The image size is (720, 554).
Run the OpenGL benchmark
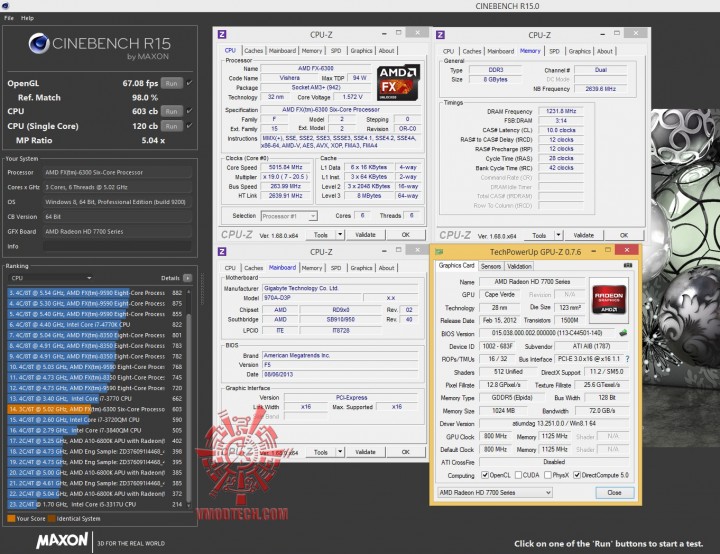(x=171, y=83)
